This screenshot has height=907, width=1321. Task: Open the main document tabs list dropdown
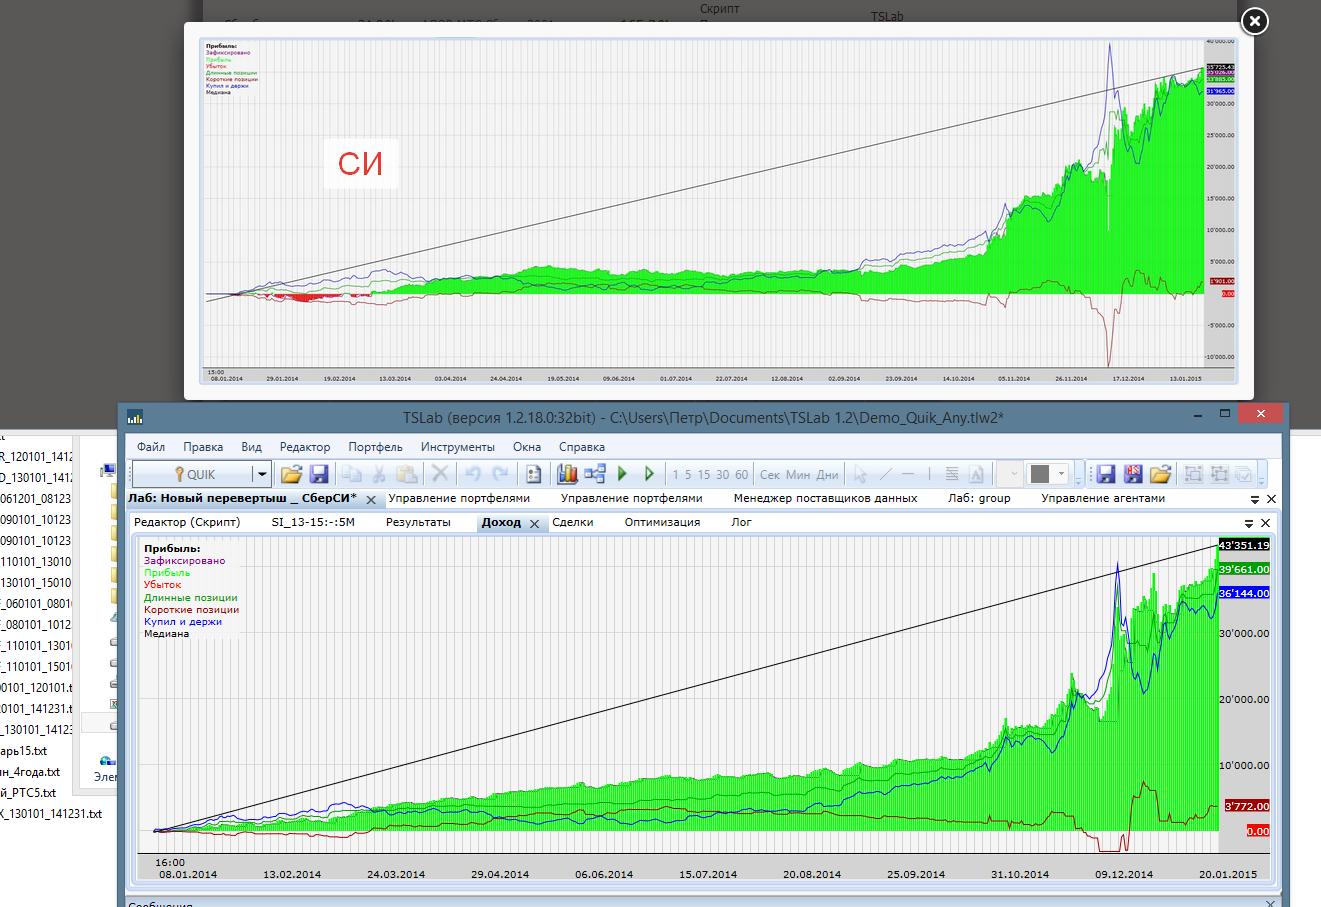click(1255, 499)
